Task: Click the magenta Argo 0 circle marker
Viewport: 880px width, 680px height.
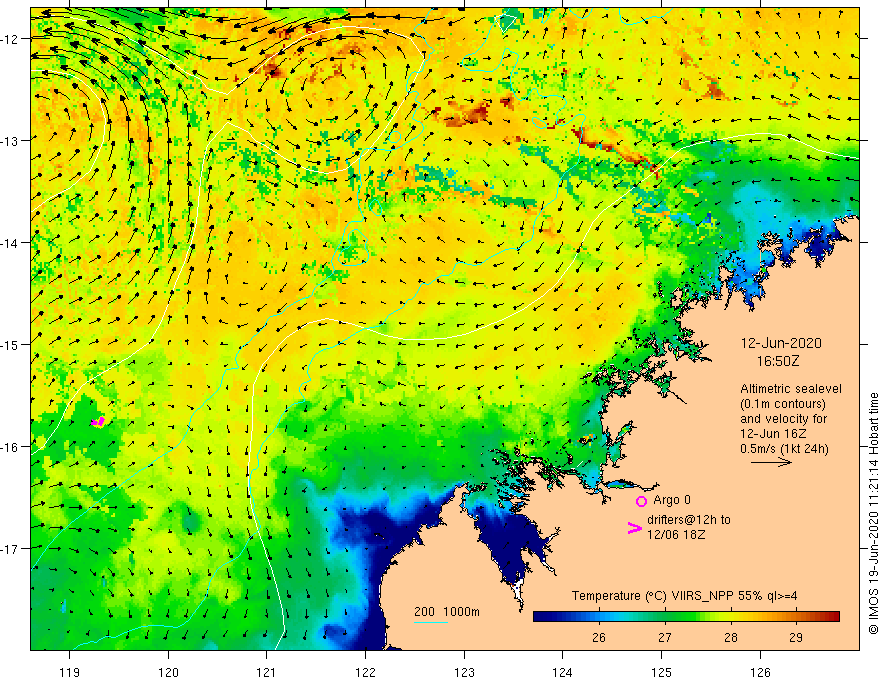Action: pos(641,501)
